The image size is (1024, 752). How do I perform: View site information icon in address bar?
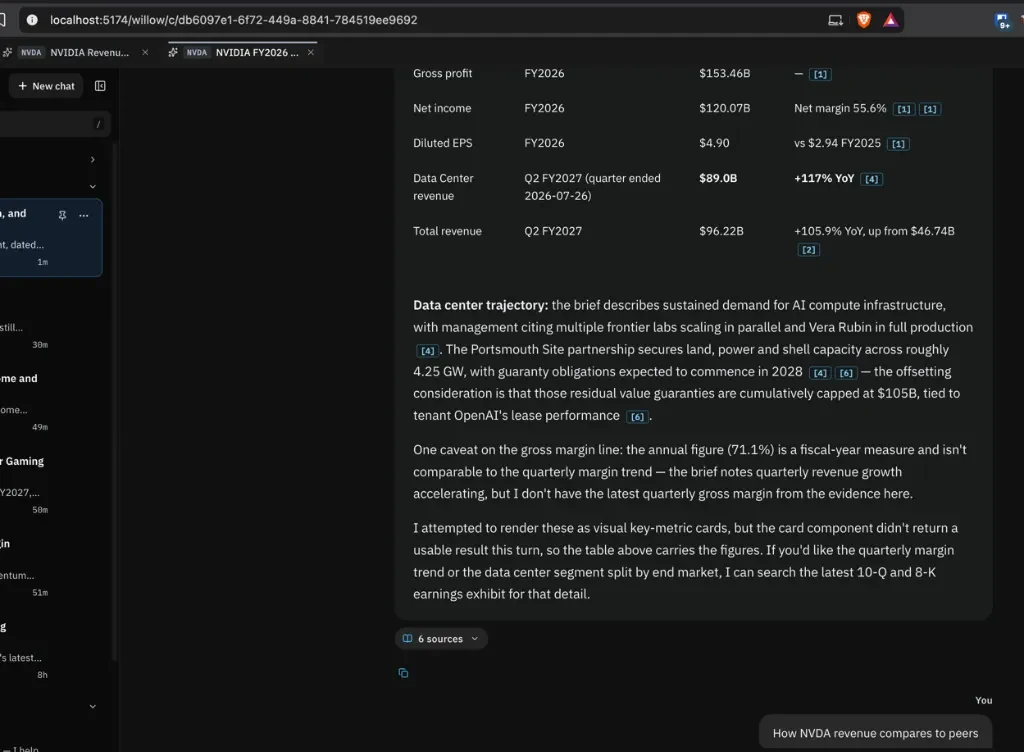[x=32, y=20]
